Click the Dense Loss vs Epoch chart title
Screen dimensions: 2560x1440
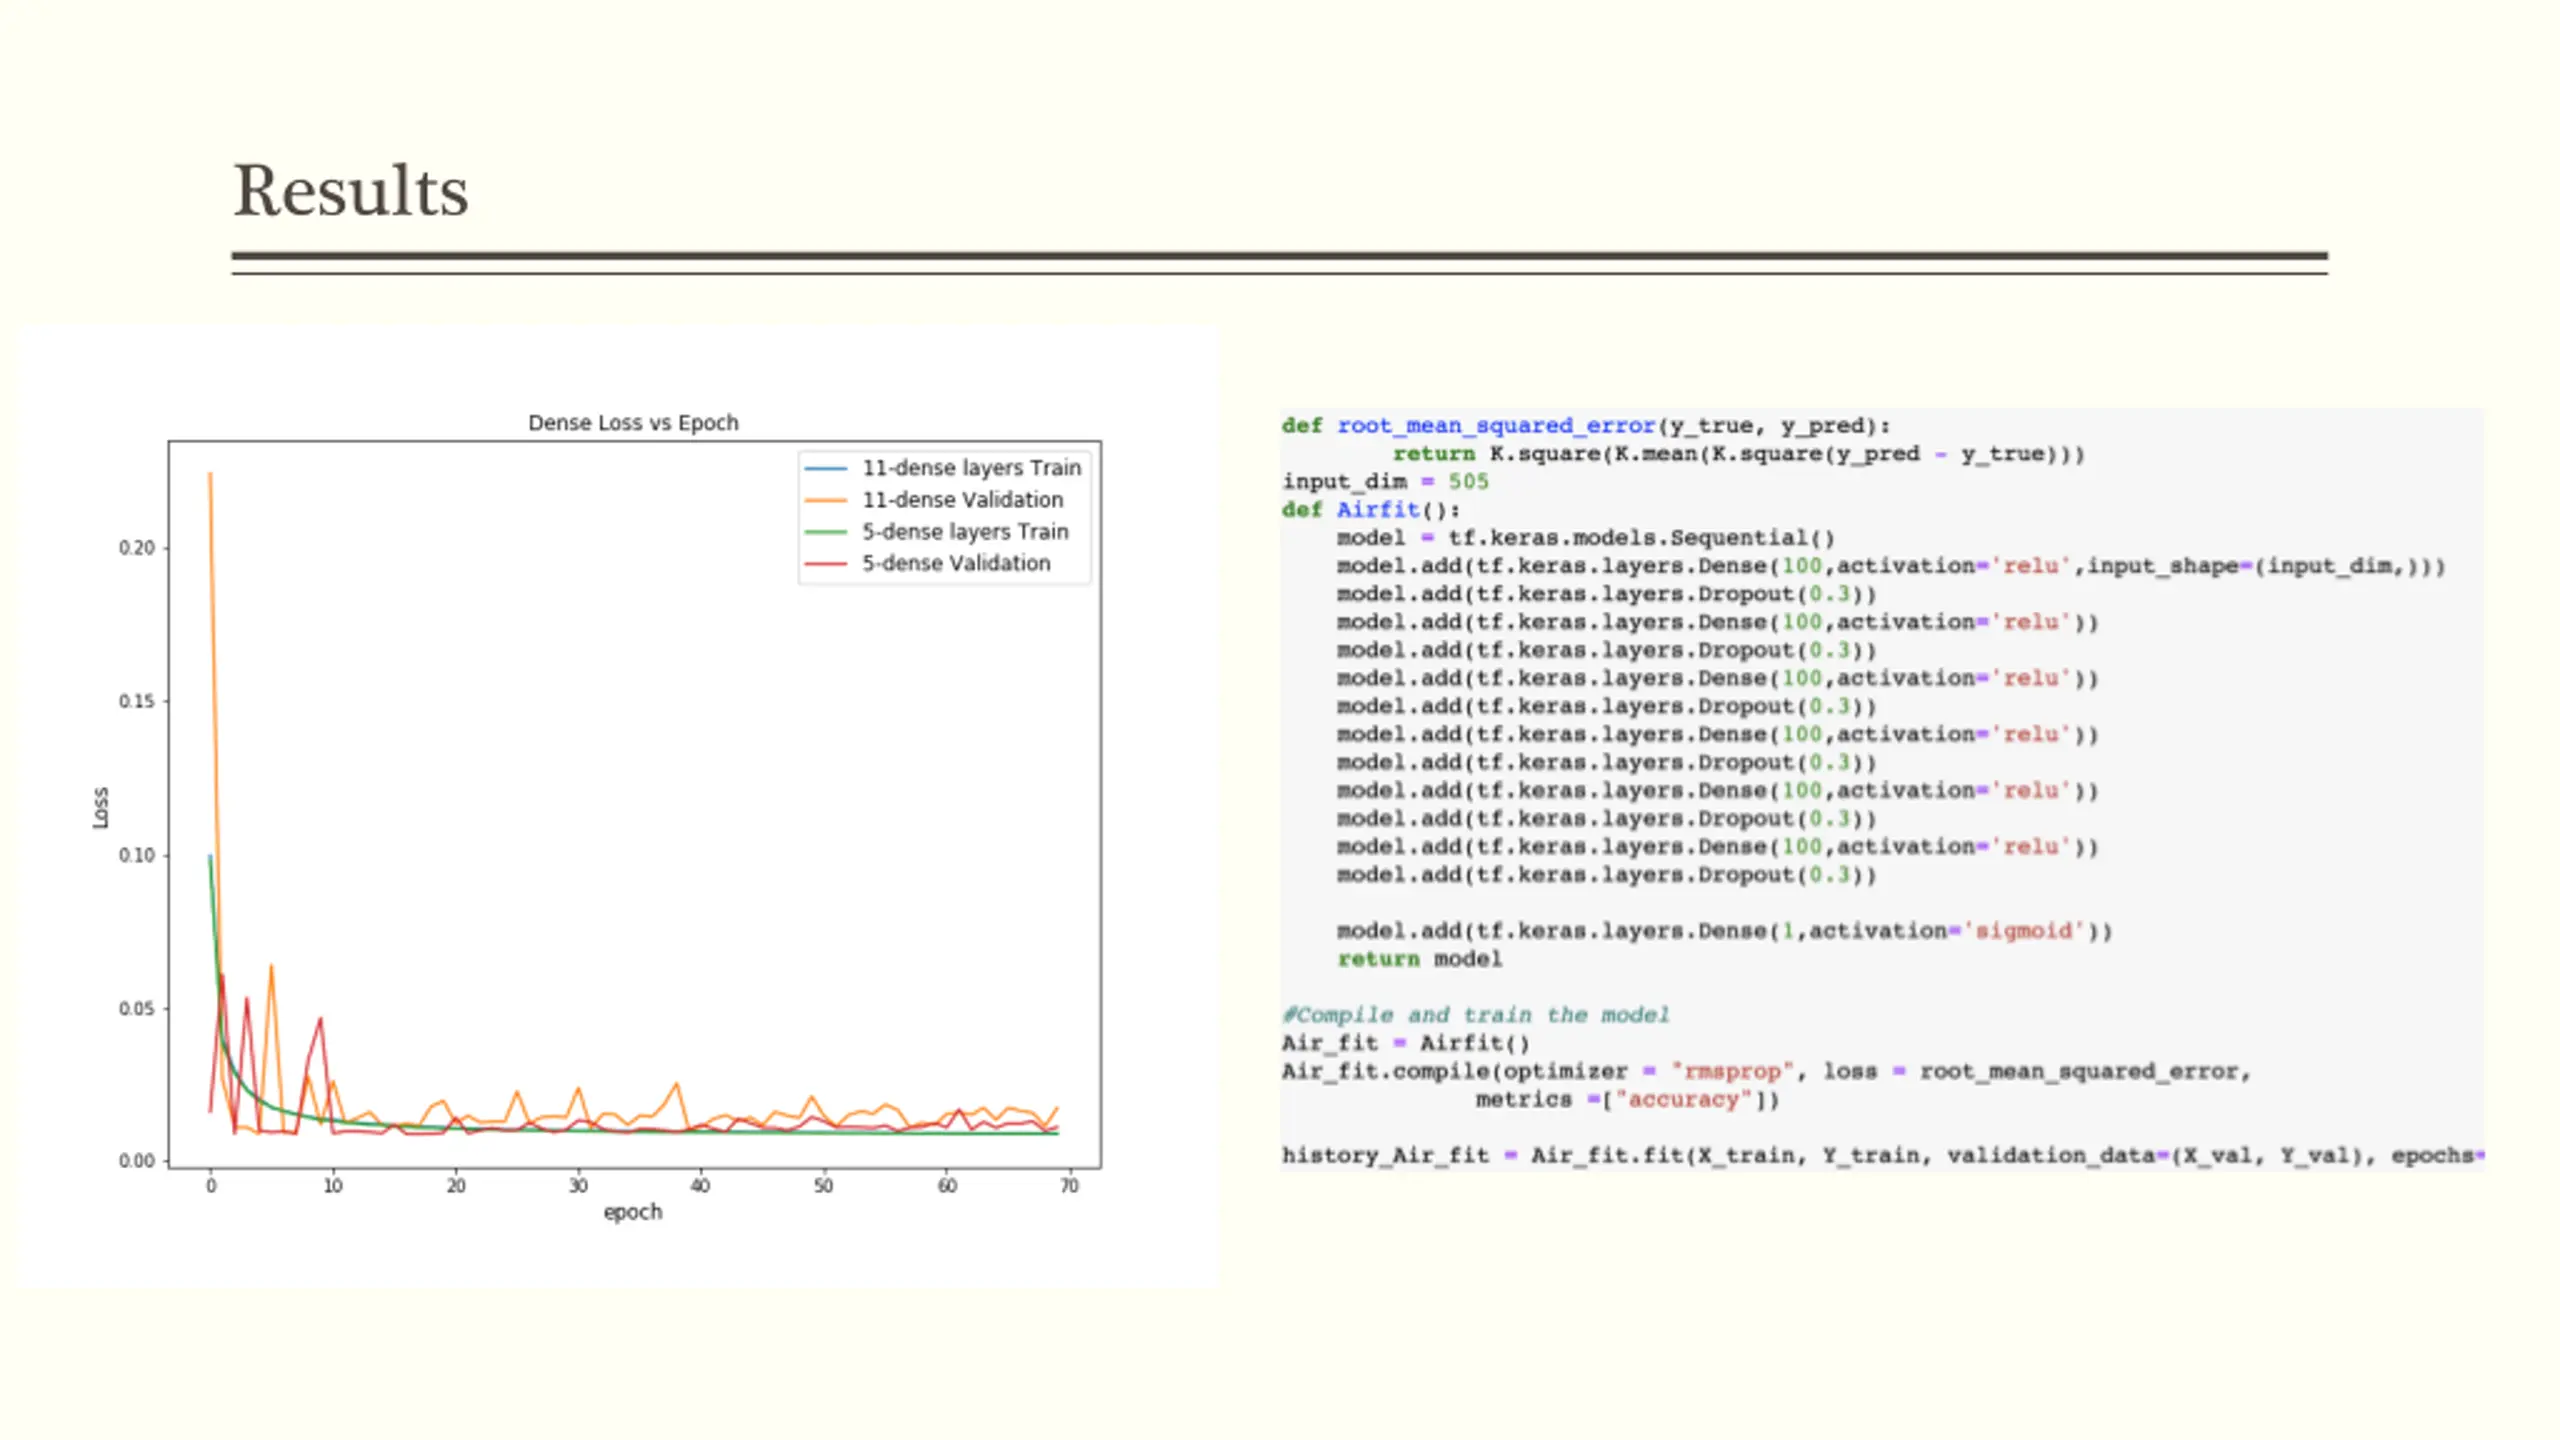(633, 422)
